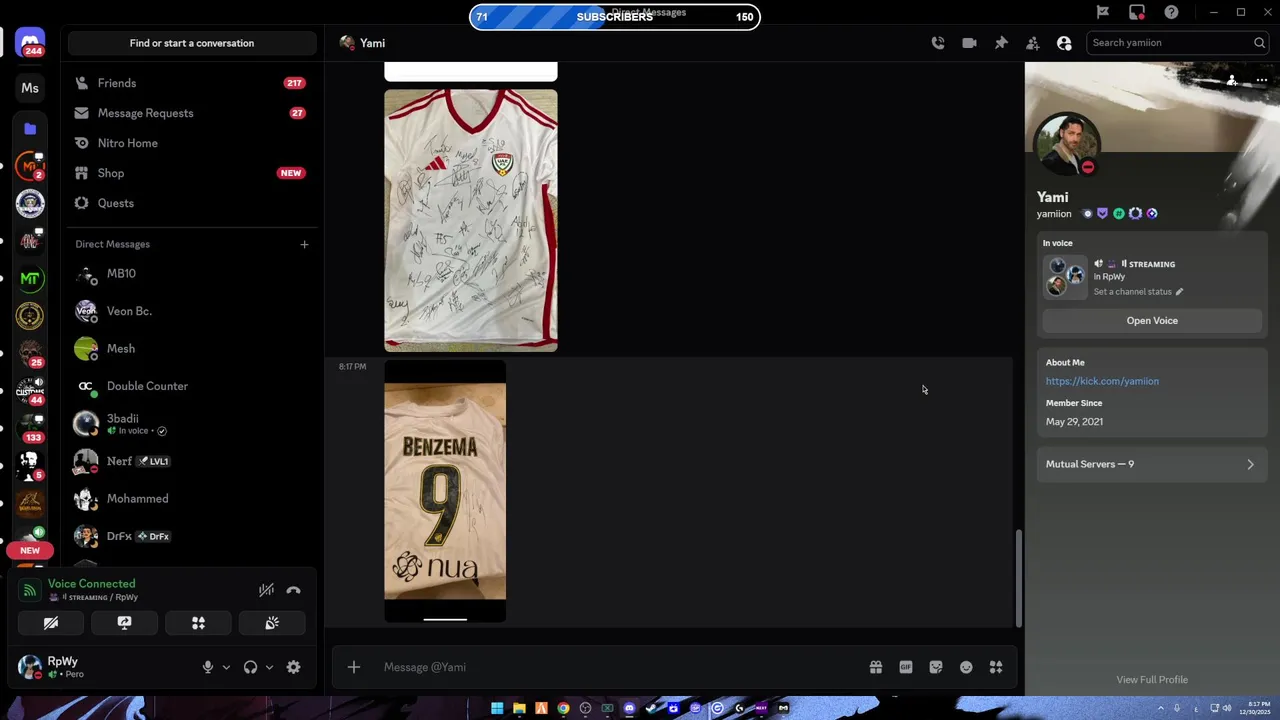Open Message Requests

pos(190,113)
